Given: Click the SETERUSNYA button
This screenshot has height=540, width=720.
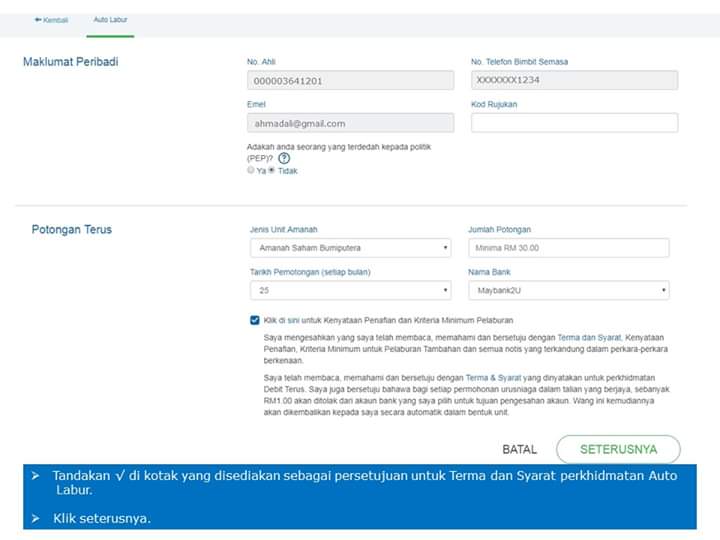Looking at the screenshot, I should [x=618, y=449].
